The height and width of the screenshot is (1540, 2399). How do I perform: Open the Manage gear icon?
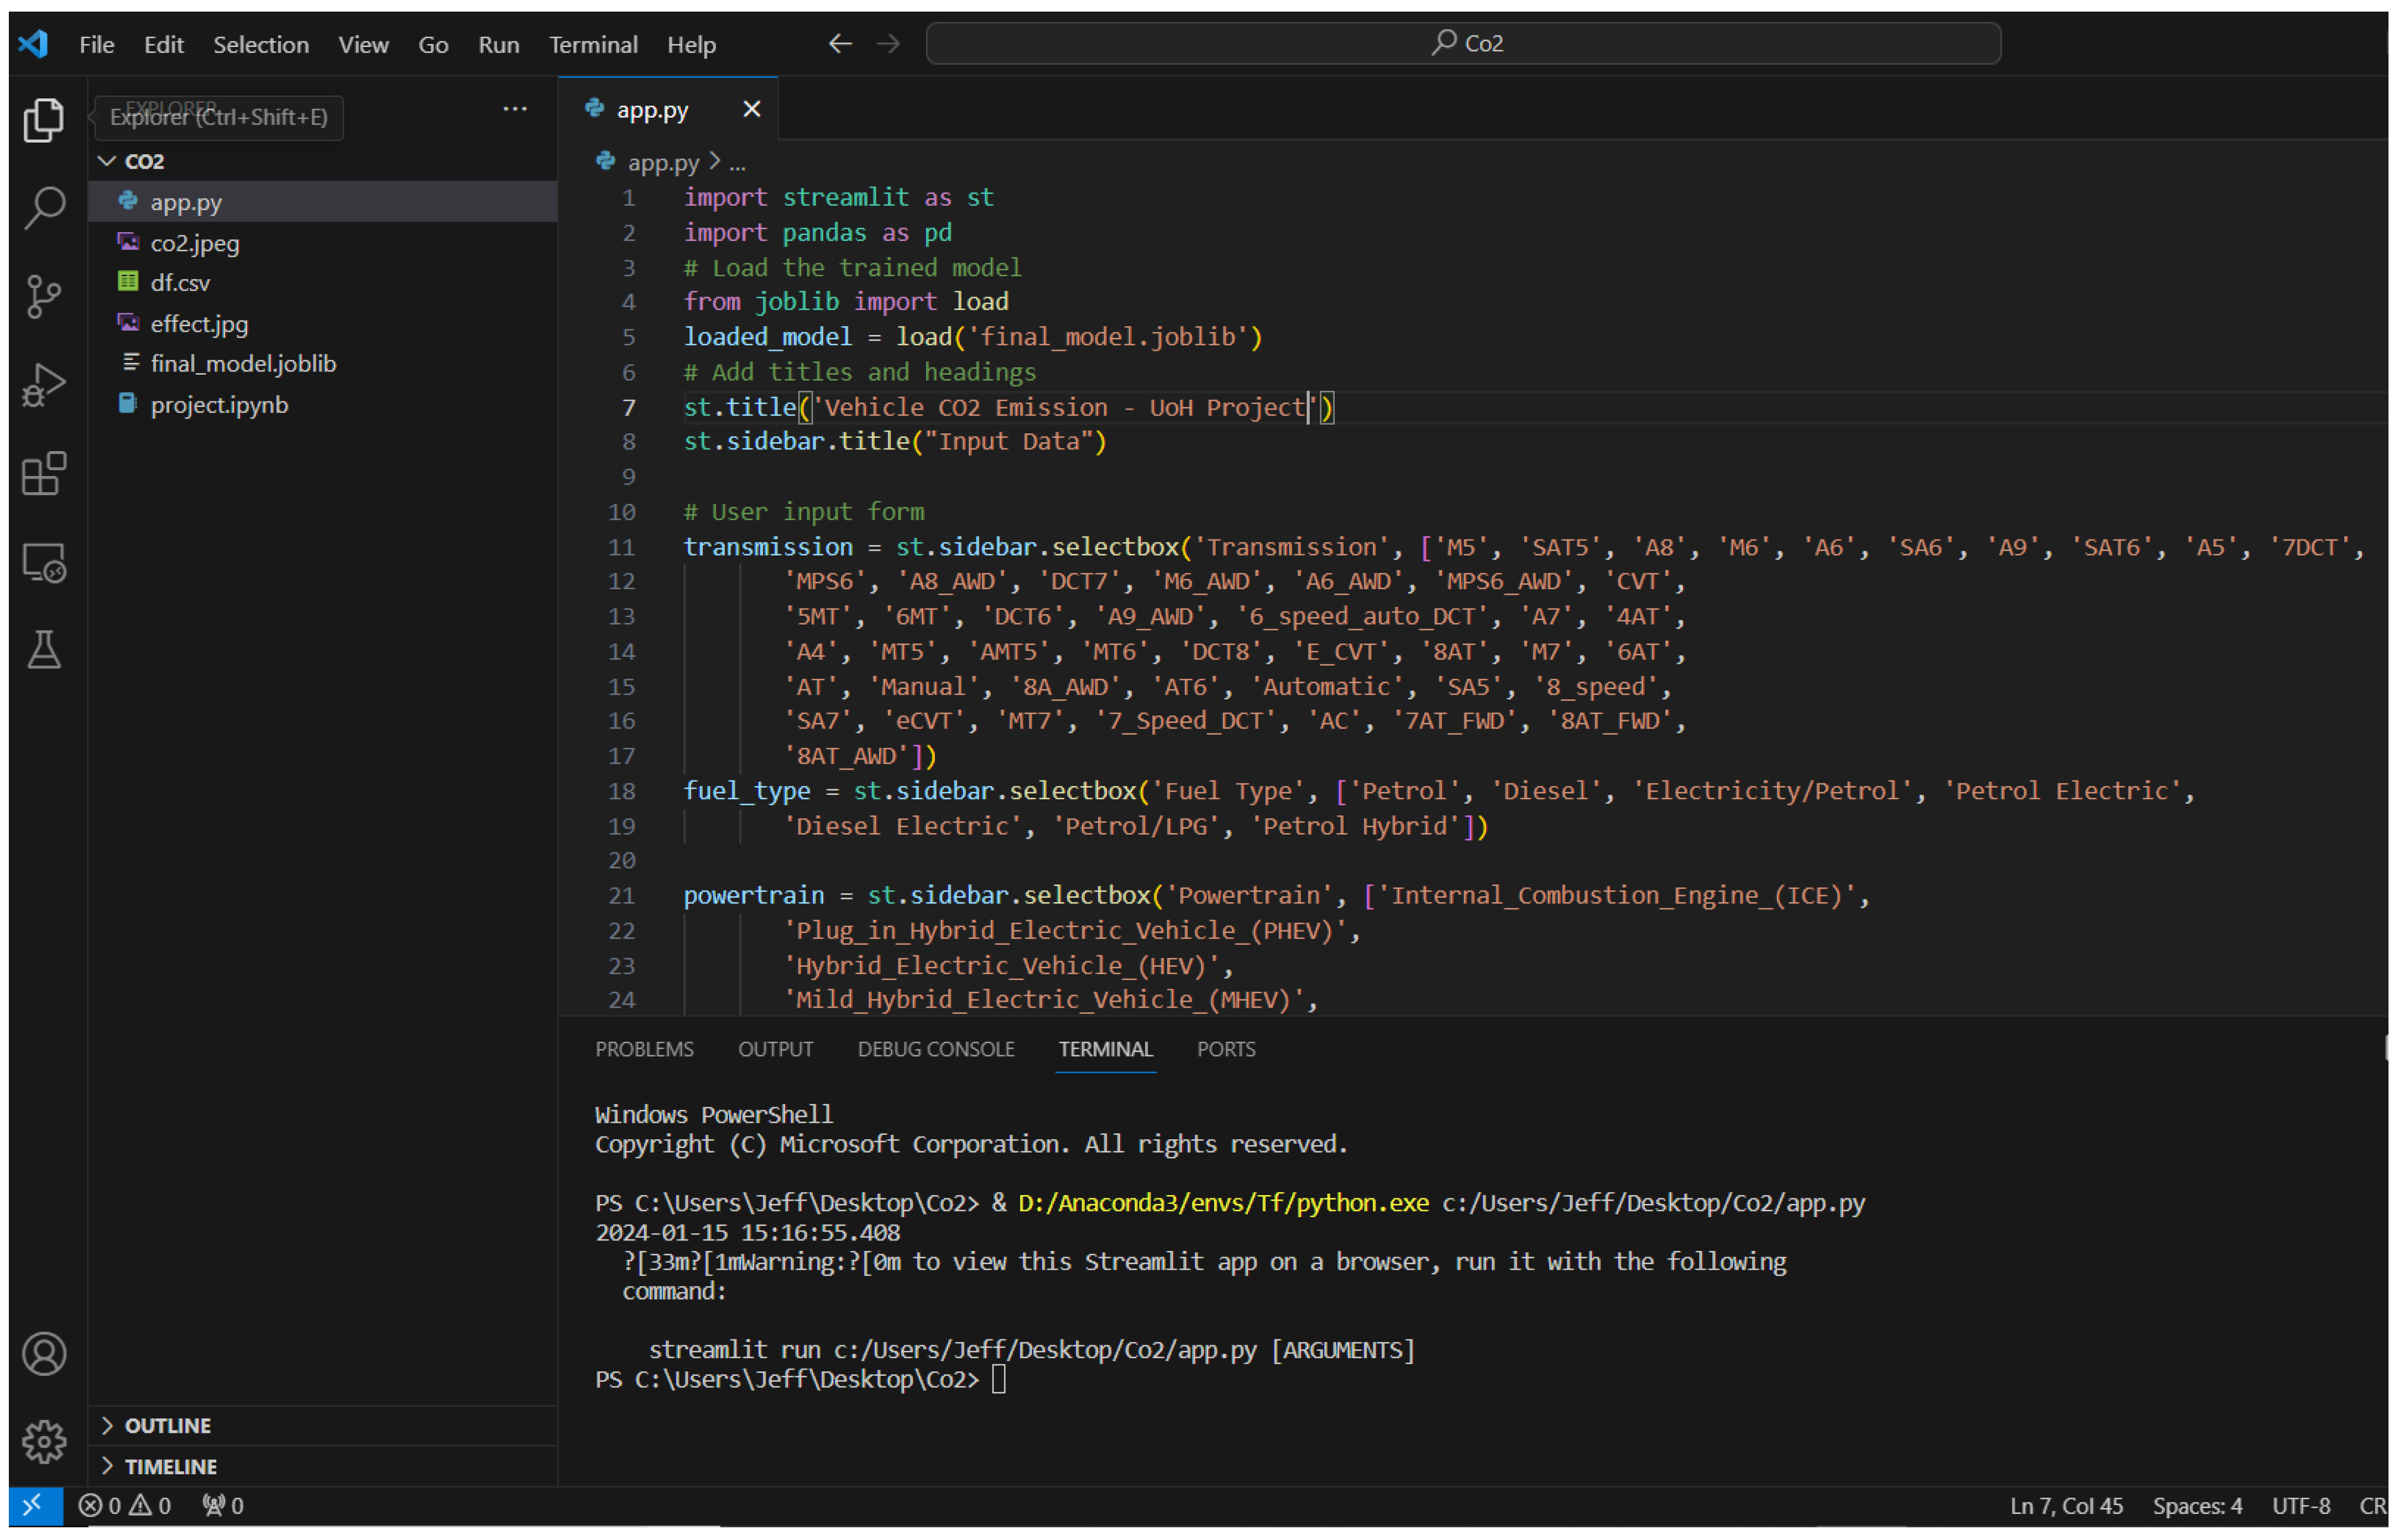pyautogui.click(x=44, y=1442)
